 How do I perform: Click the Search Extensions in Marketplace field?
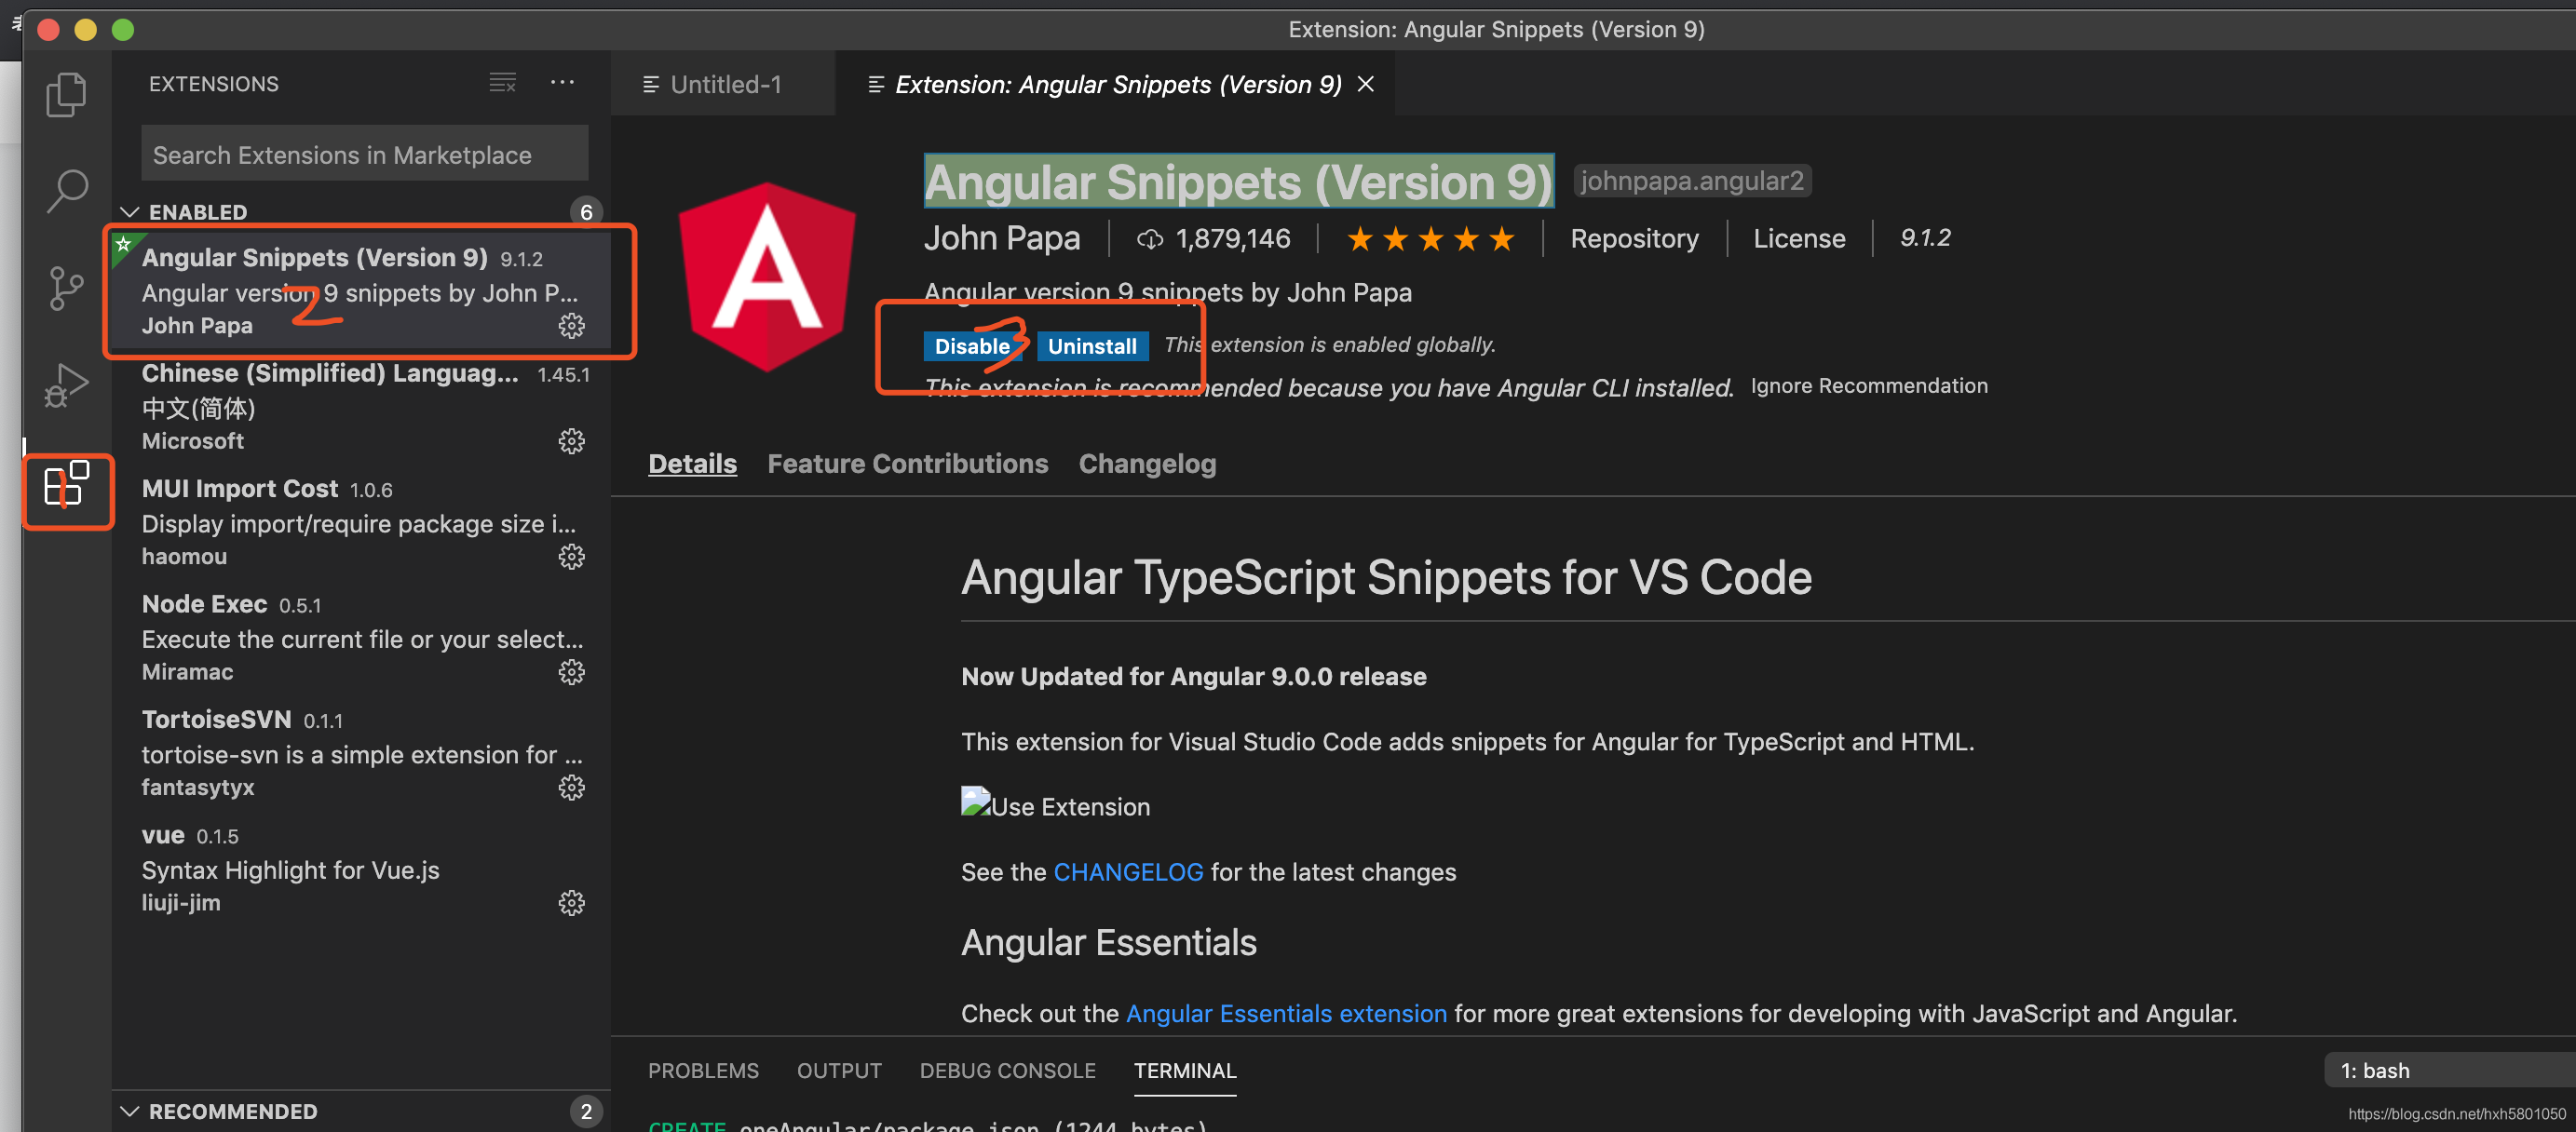click(x=364, y=155)
